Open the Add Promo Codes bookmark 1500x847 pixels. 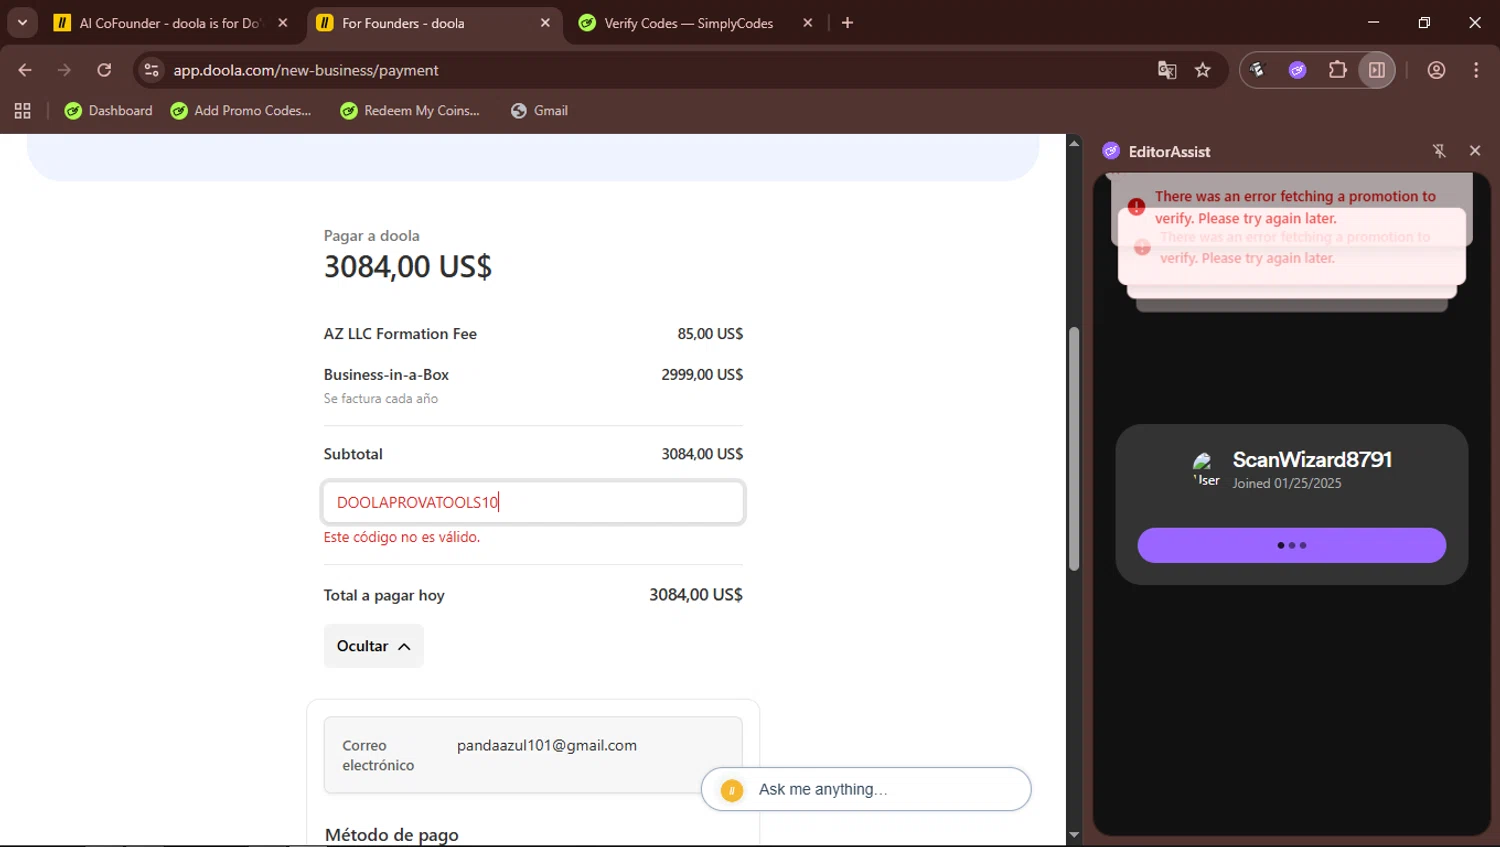[x=241, y=111]
